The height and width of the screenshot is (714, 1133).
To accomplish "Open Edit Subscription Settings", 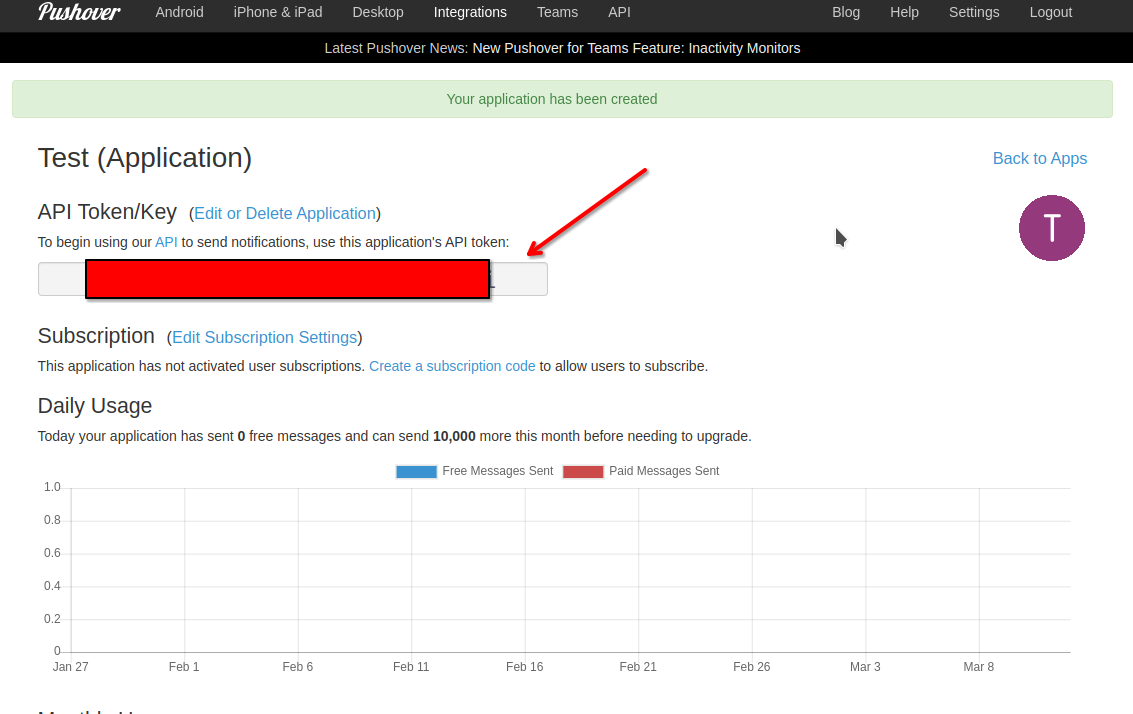I will click(264, 337).
